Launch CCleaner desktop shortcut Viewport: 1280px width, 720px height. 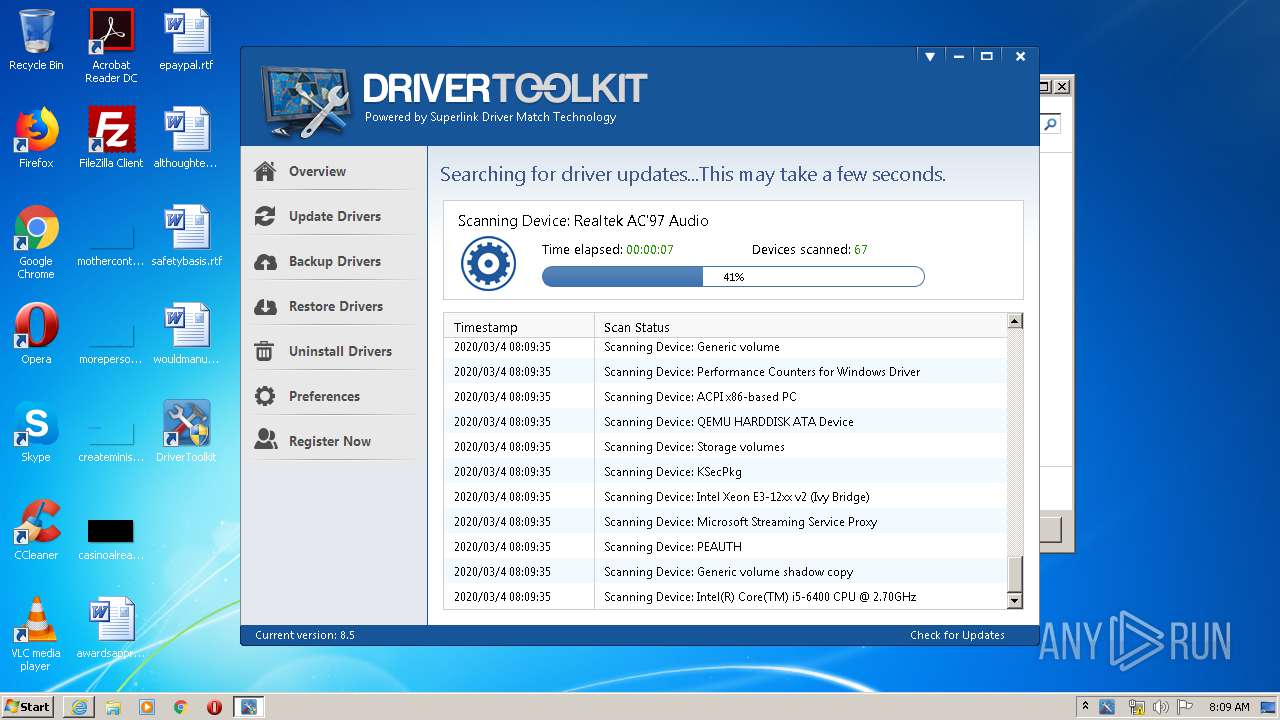[36, 530]
